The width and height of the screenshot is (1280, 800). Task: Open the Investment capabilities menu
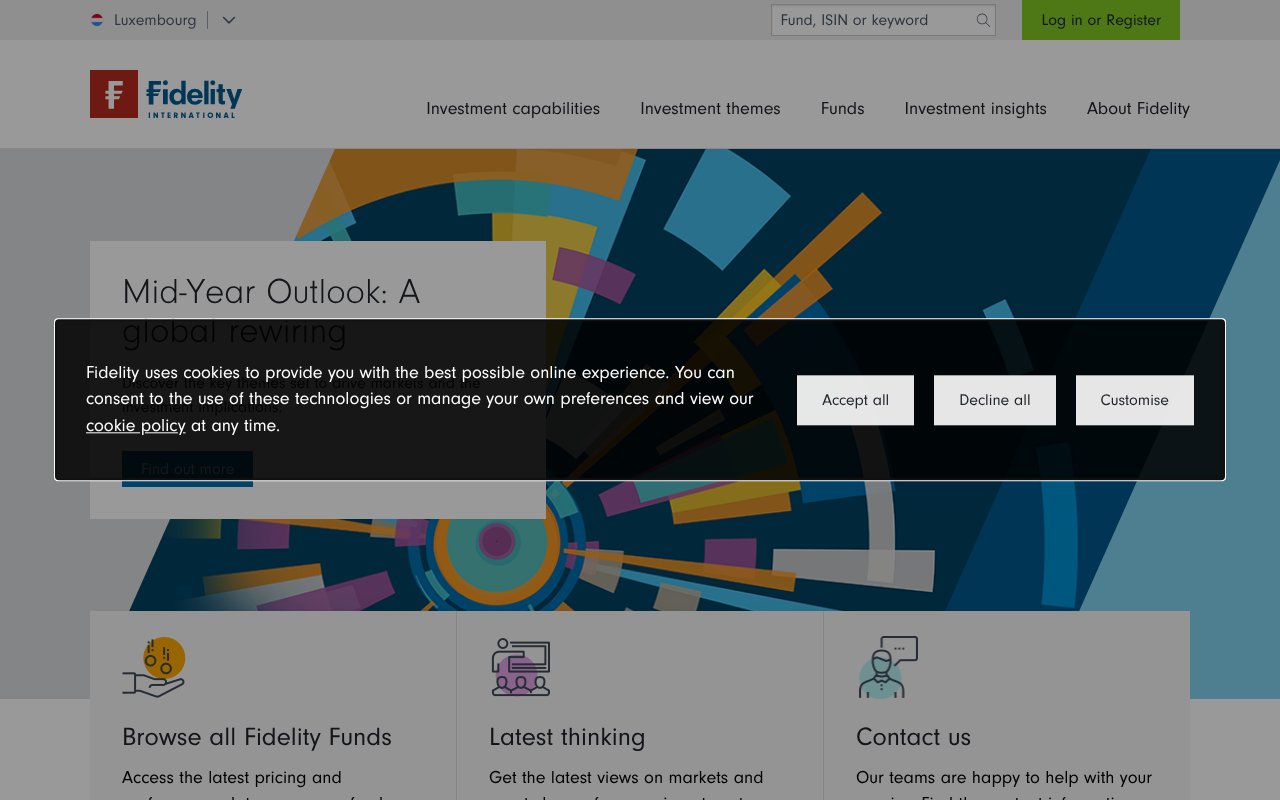pyautogui.click(x=512, y=108)
